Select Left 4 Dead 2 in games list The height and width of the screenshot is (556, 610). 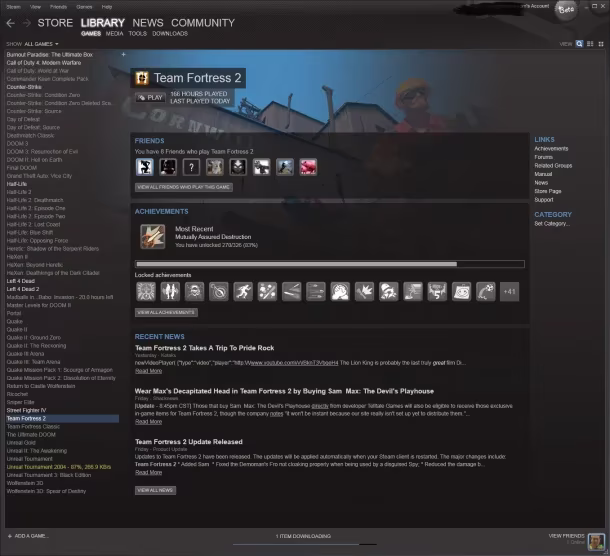(23, 289)
